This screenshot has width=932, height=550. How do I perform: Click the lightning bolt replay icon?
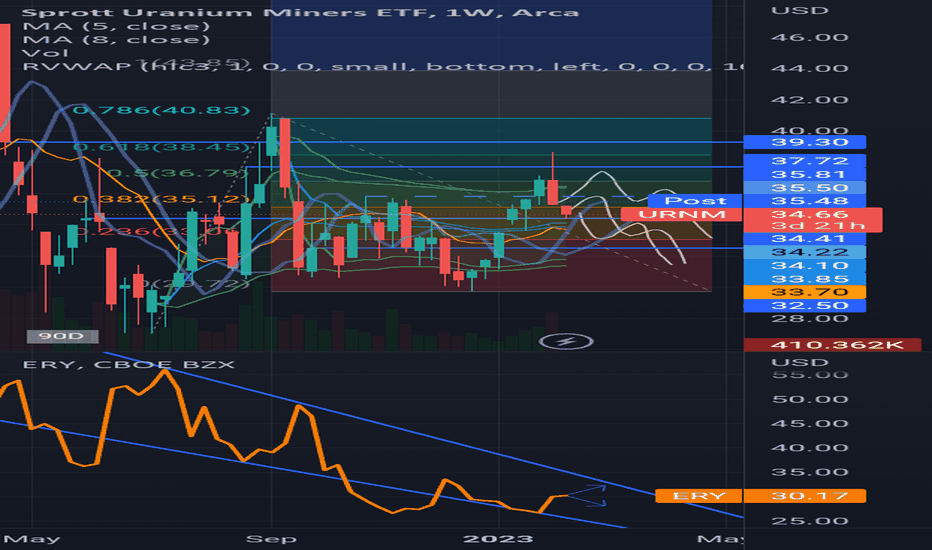coord(566,341)
